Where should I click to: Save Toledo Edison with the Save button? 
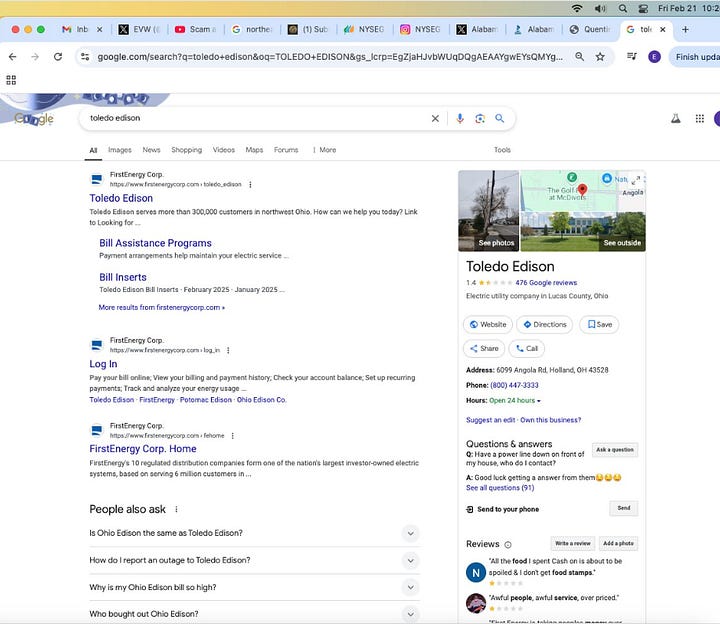[x=599, y=325]
